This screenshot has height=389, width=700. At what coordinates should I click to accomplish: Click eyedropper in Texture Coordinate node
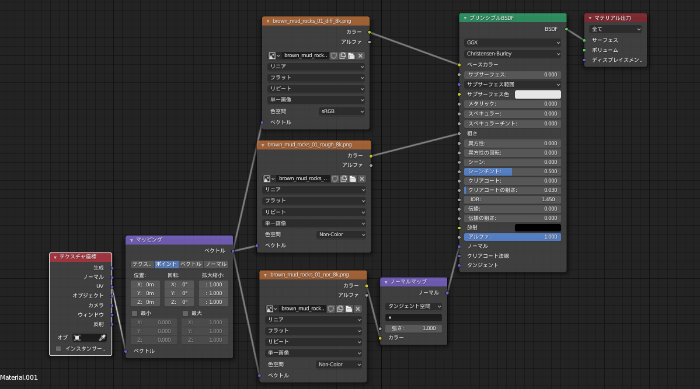[x=102, y=338]
